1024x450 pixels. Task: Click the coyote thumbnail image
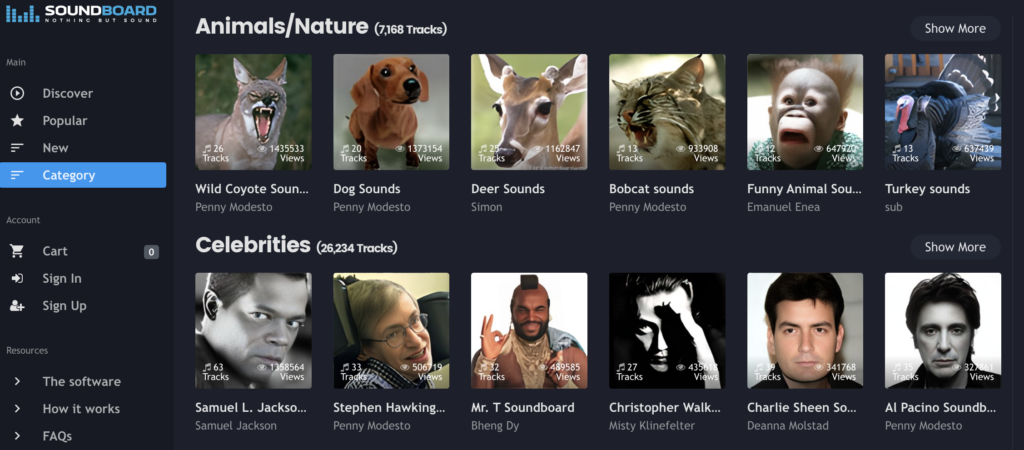(253, 112)
